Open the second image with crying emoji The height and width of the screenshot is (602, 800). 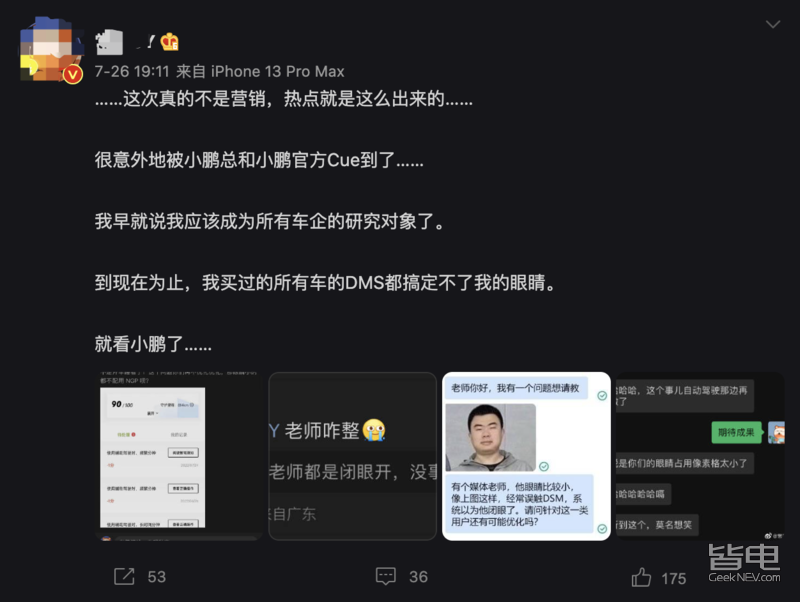point(353,456)
